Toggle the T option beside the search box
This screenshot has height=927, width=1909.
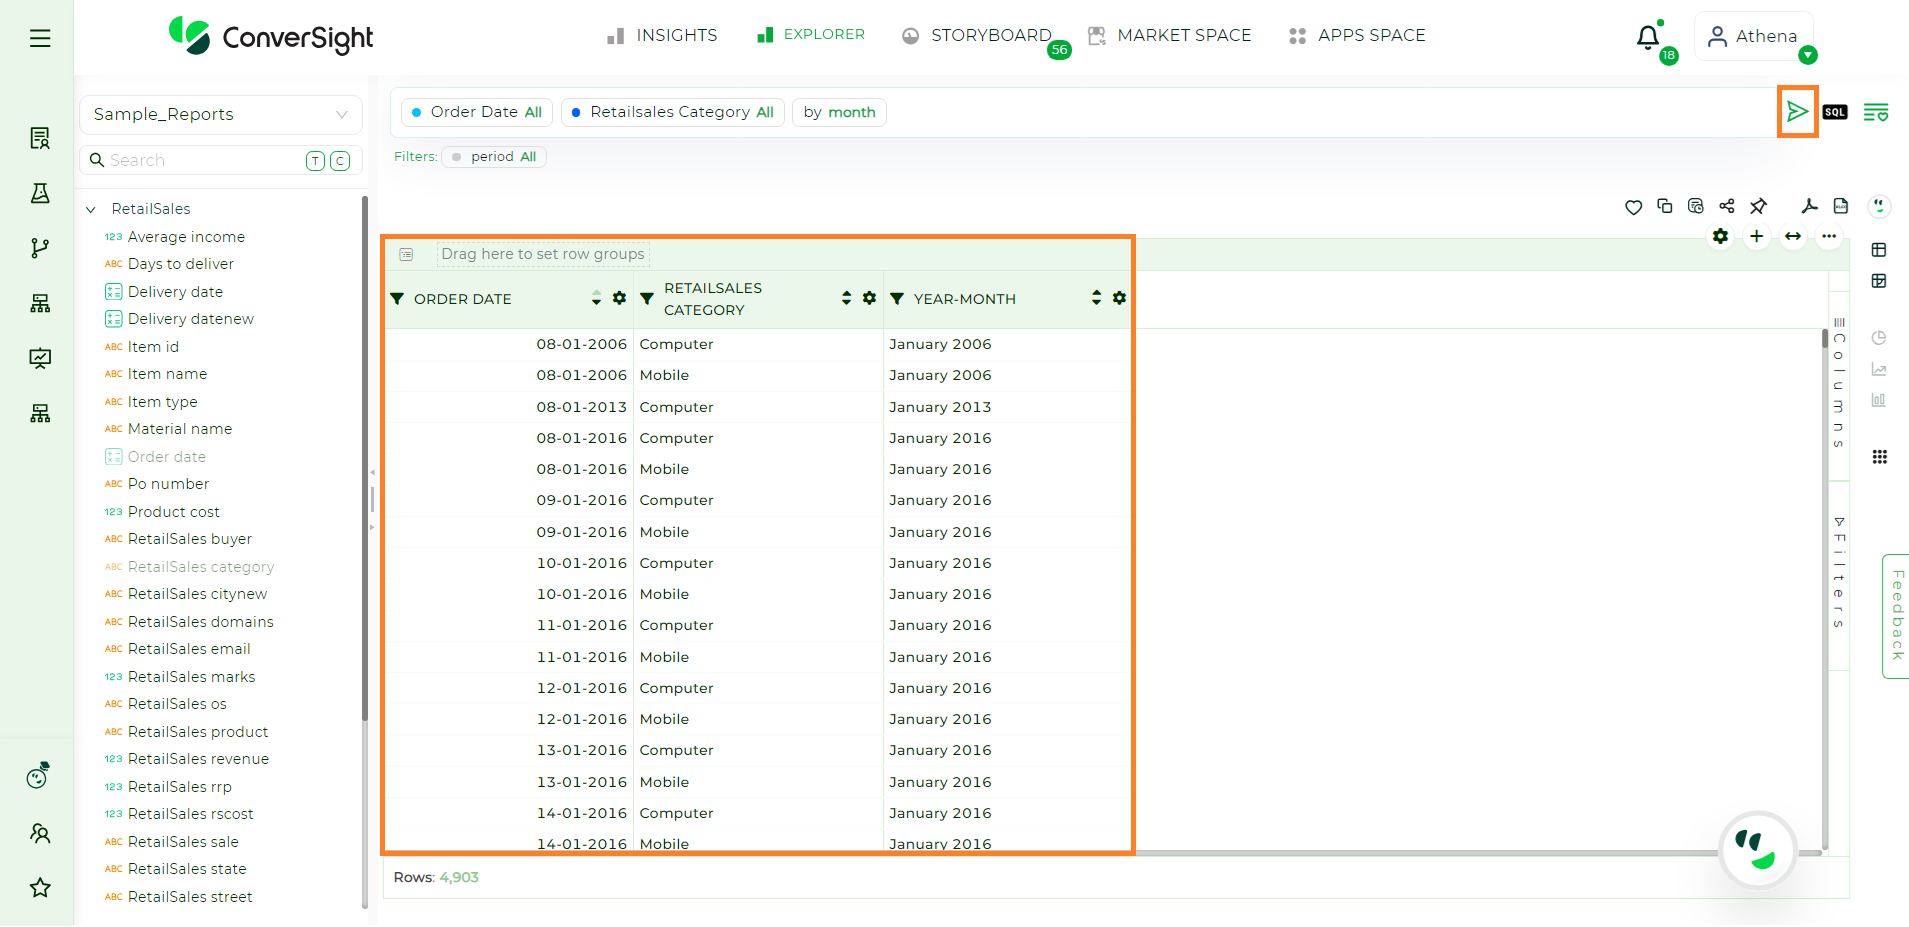(315, 160)
